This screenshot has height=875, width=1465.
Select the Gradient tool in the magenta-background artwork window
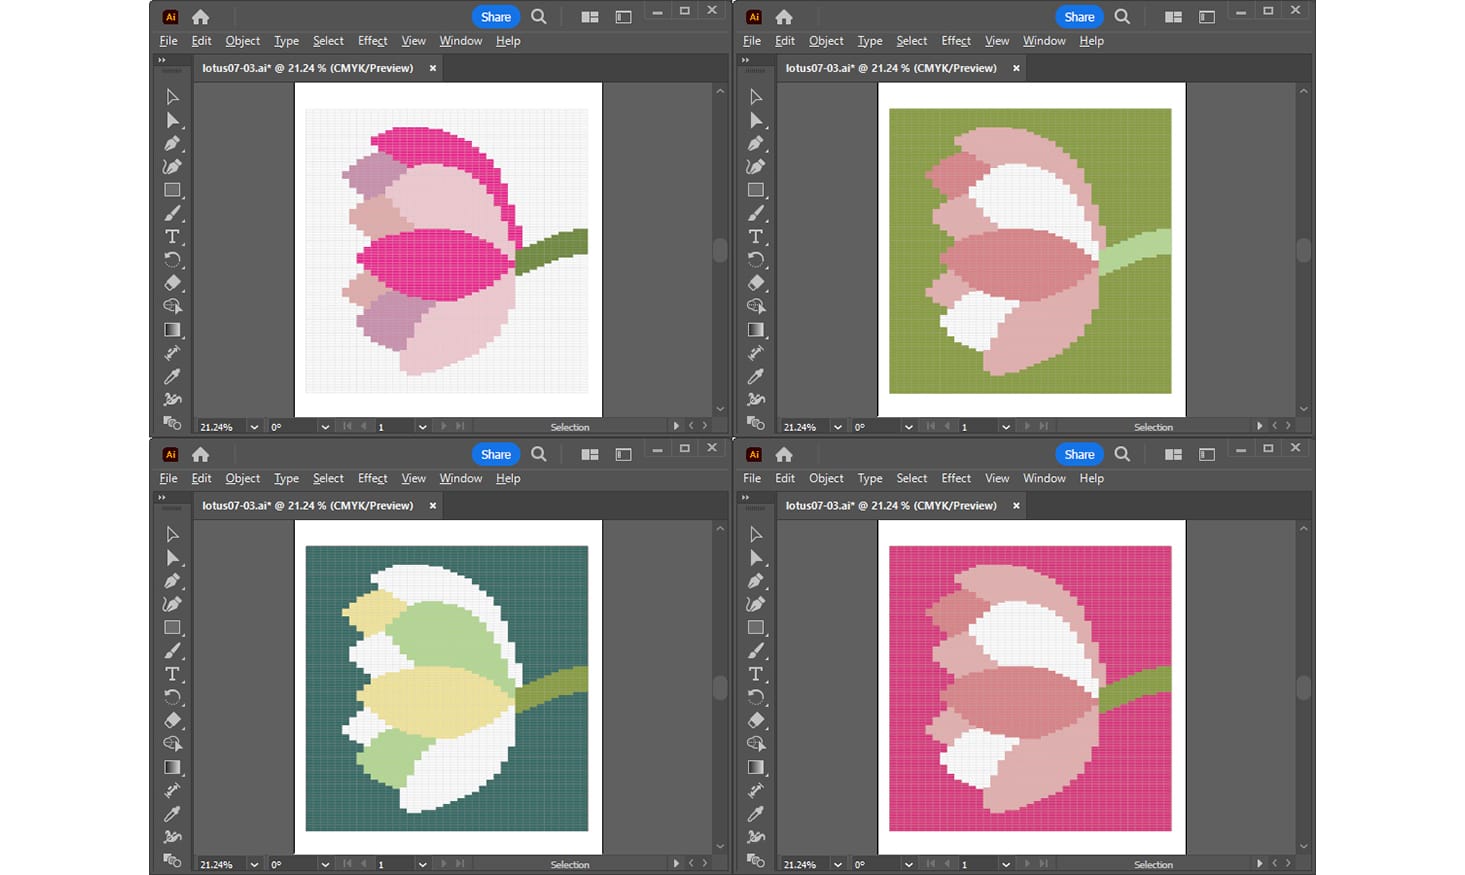click(x=756, y=767)
